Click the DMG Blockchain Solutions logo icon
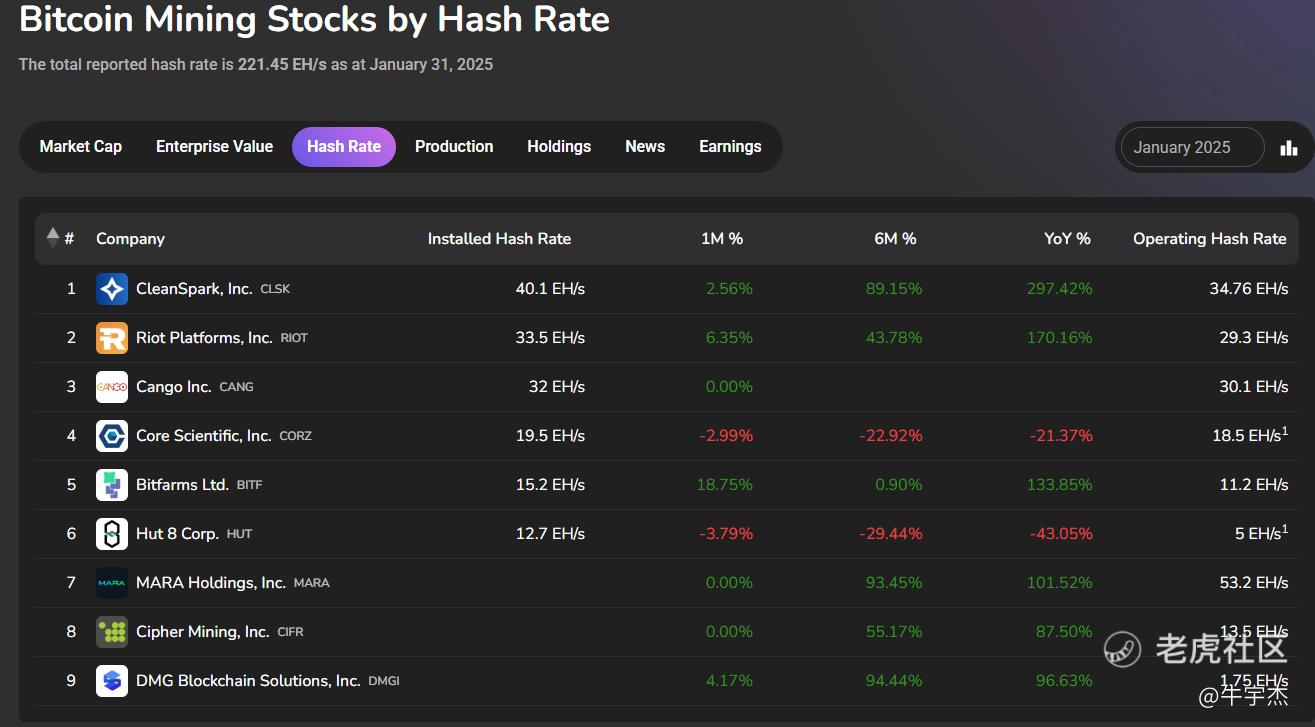 pyautogui.click(x=112, y=681)
